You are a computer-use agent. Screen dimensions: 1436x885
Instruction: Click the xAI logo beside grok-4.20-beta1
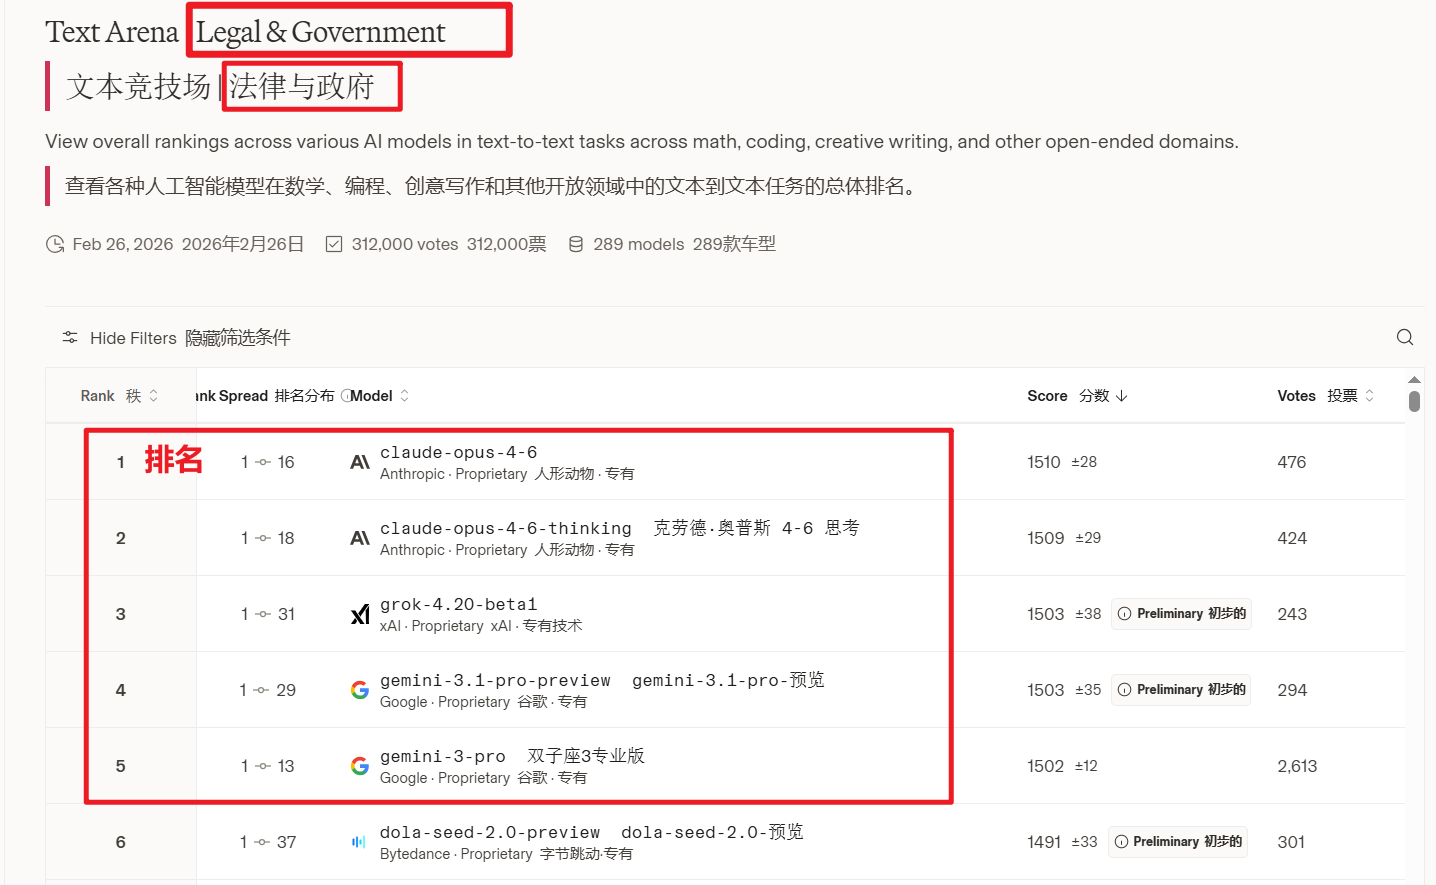(360, 614)
